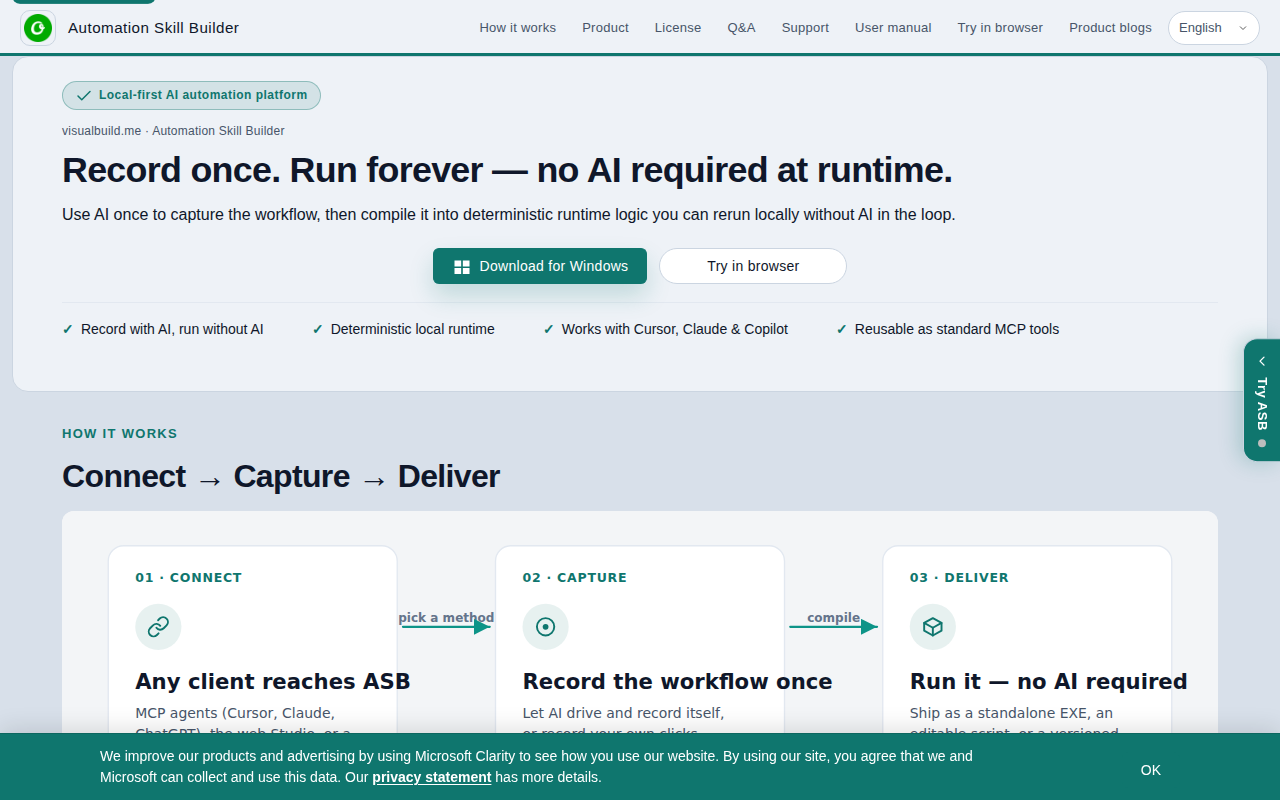Expand the Try ASB side panel chevron
Image resolution: width=1280 pixels, height=800 pixels.
[1262, 361]
